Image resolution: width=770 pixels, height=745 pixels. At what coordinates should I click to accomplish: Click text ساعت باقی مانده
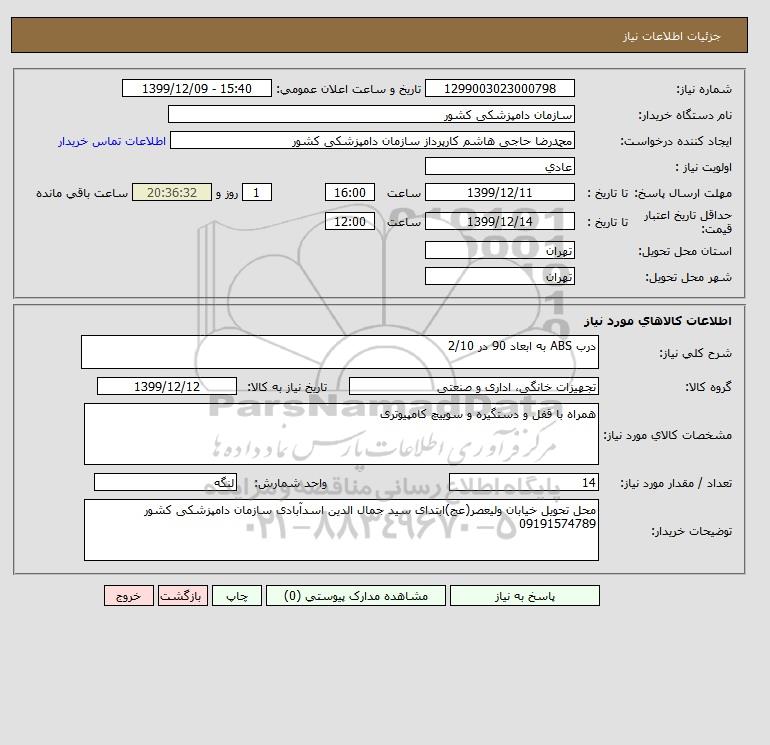[82, 193]
